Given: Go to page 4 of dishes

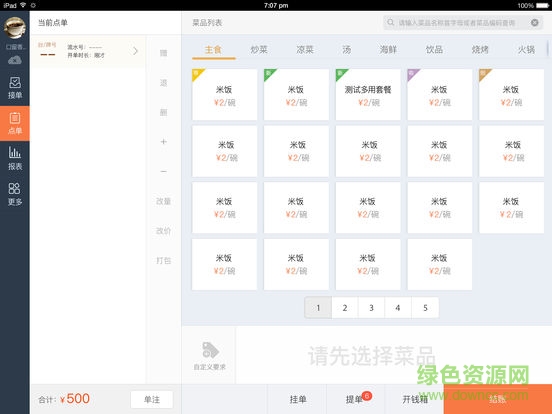Looking at the screenshot, I should point(398,308).
